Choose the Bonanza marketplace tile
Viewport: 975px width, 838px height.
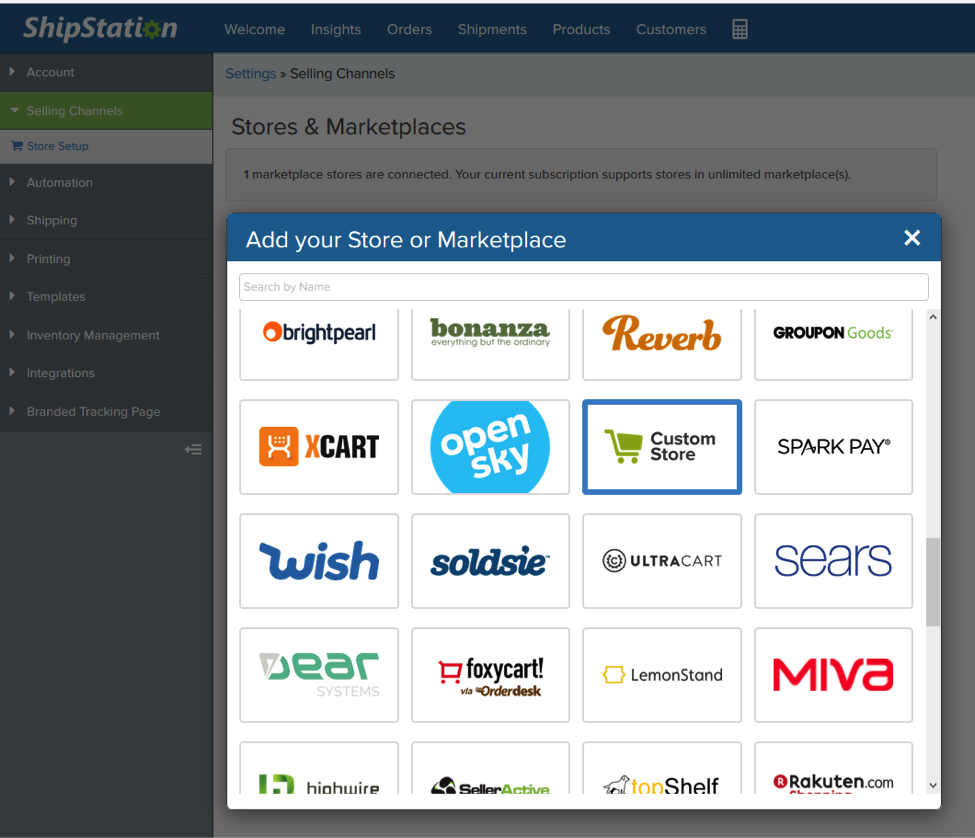[x=491, y=344]
